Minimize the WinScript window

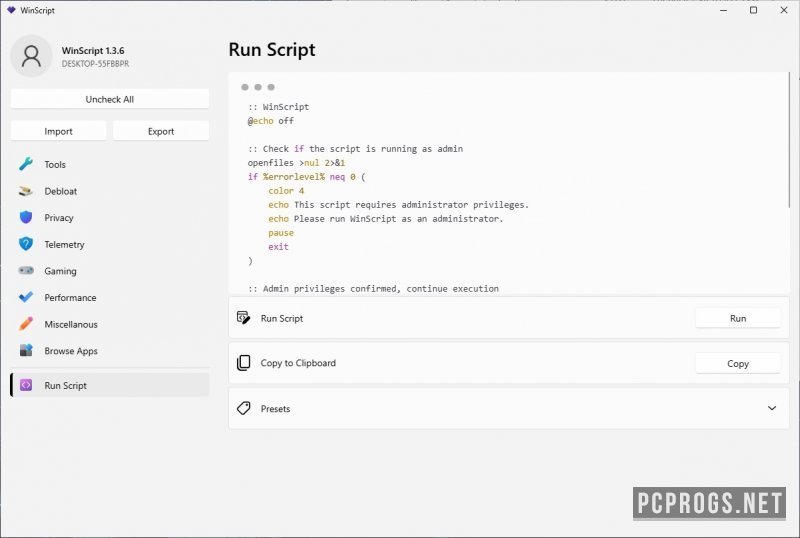[723, 10]
